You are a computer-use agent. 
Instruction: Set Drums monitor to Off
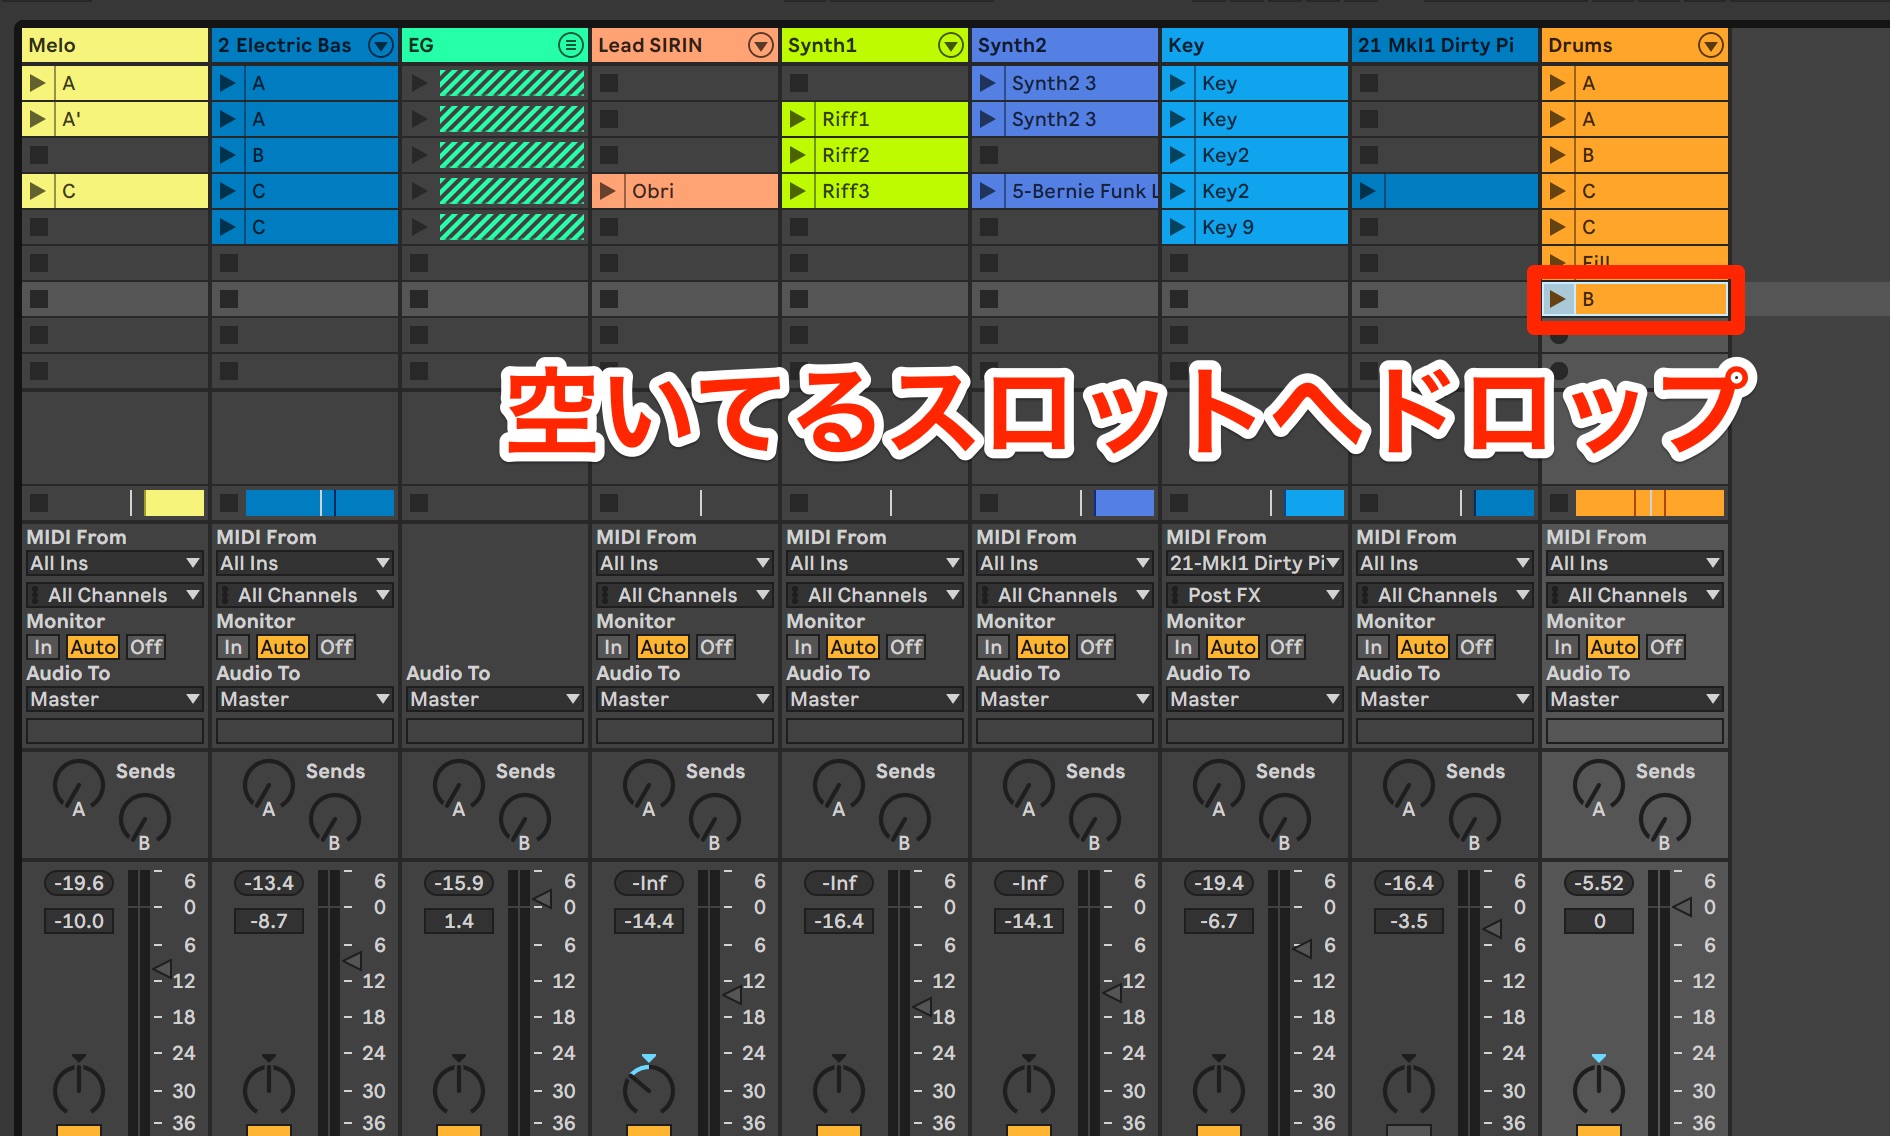[1666, 647]
